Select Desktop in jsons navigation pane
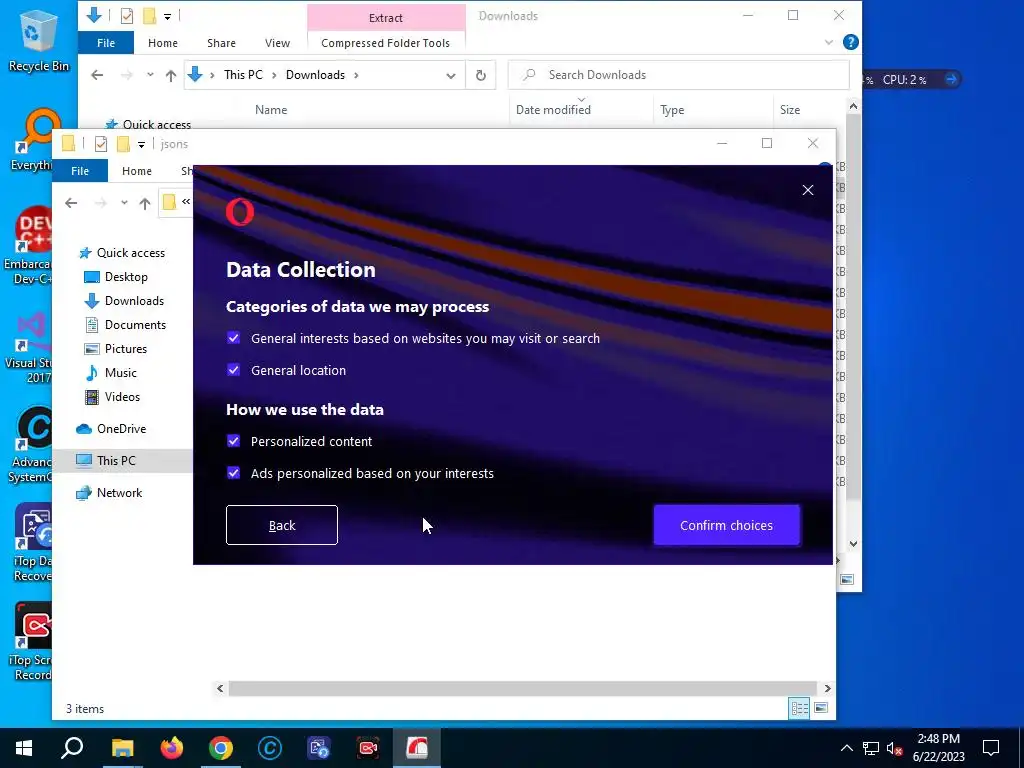 pos(126,277)
